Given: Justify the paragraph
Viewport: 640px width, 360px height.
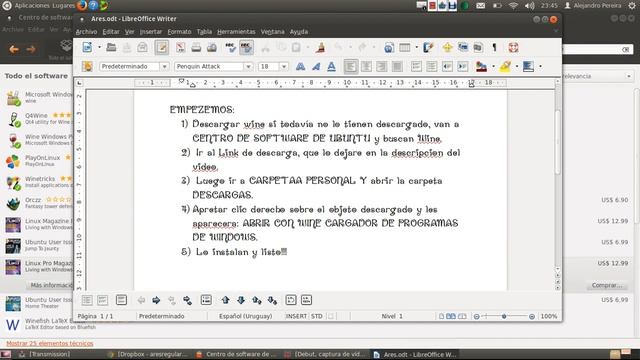Looking at the screenshot, I should click(397, 66).
